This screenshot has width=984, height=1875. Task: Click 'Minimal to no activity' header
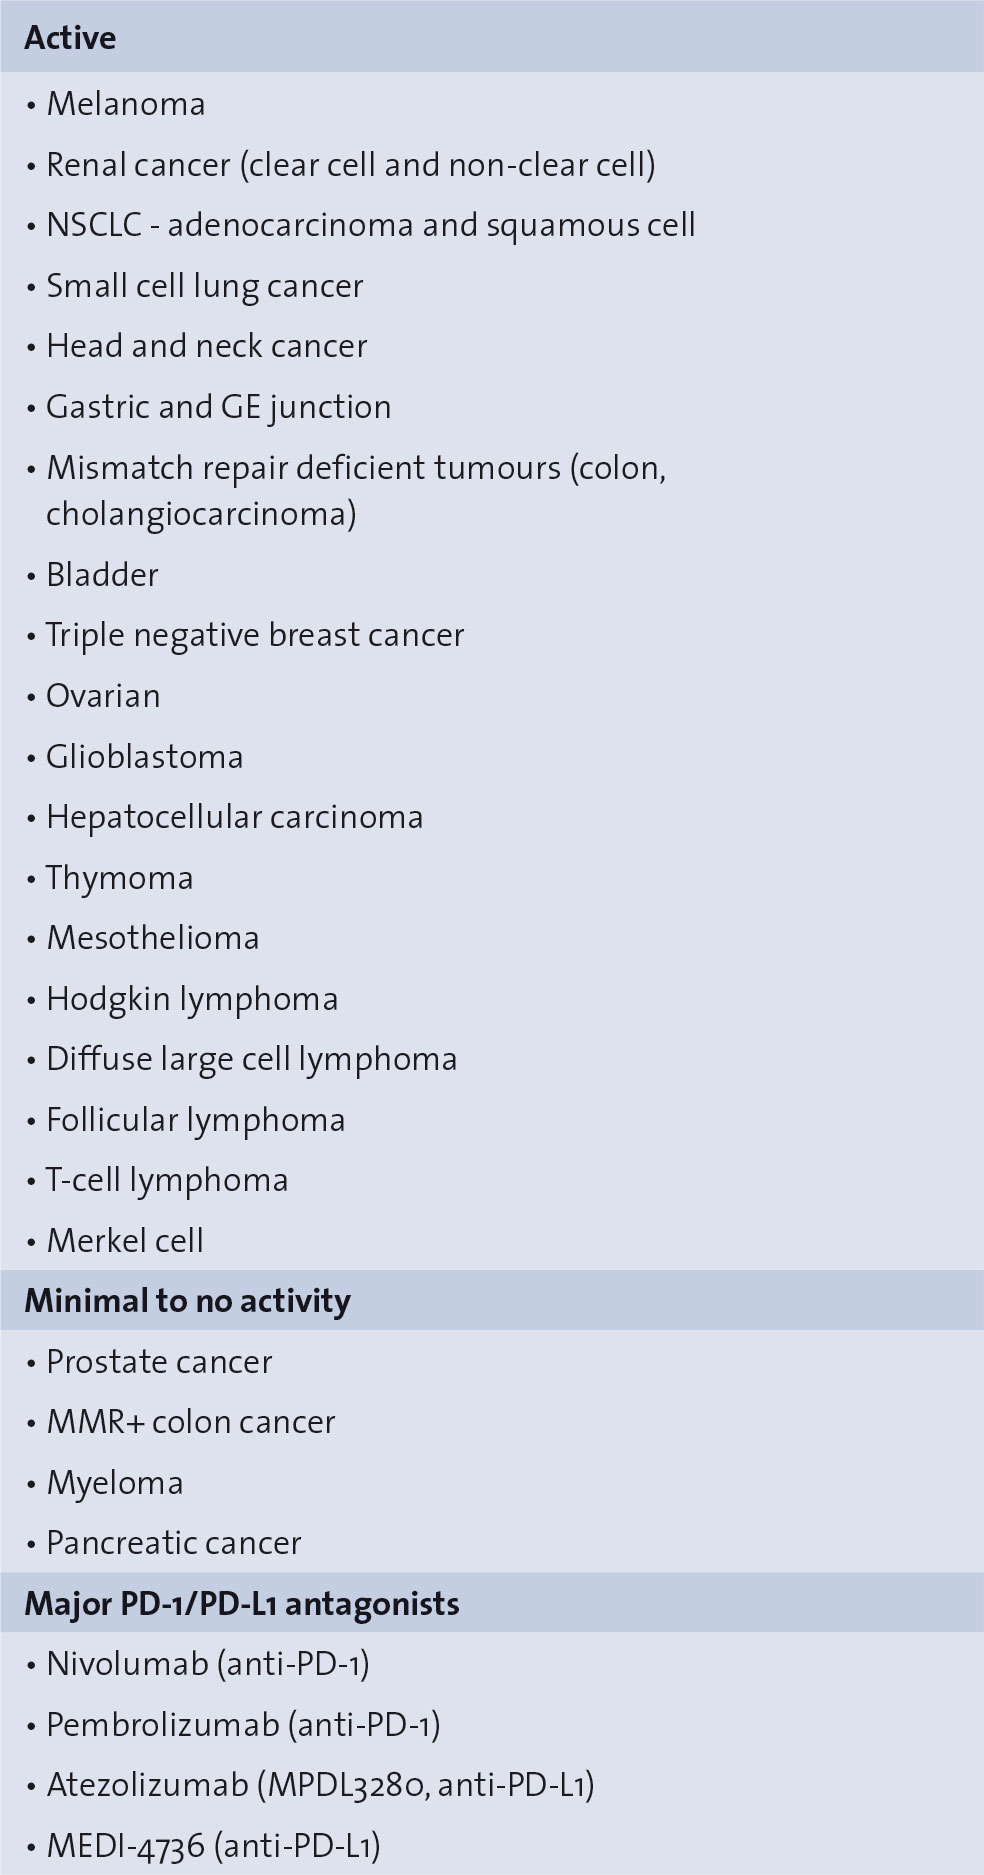(x=187, y=1301)
